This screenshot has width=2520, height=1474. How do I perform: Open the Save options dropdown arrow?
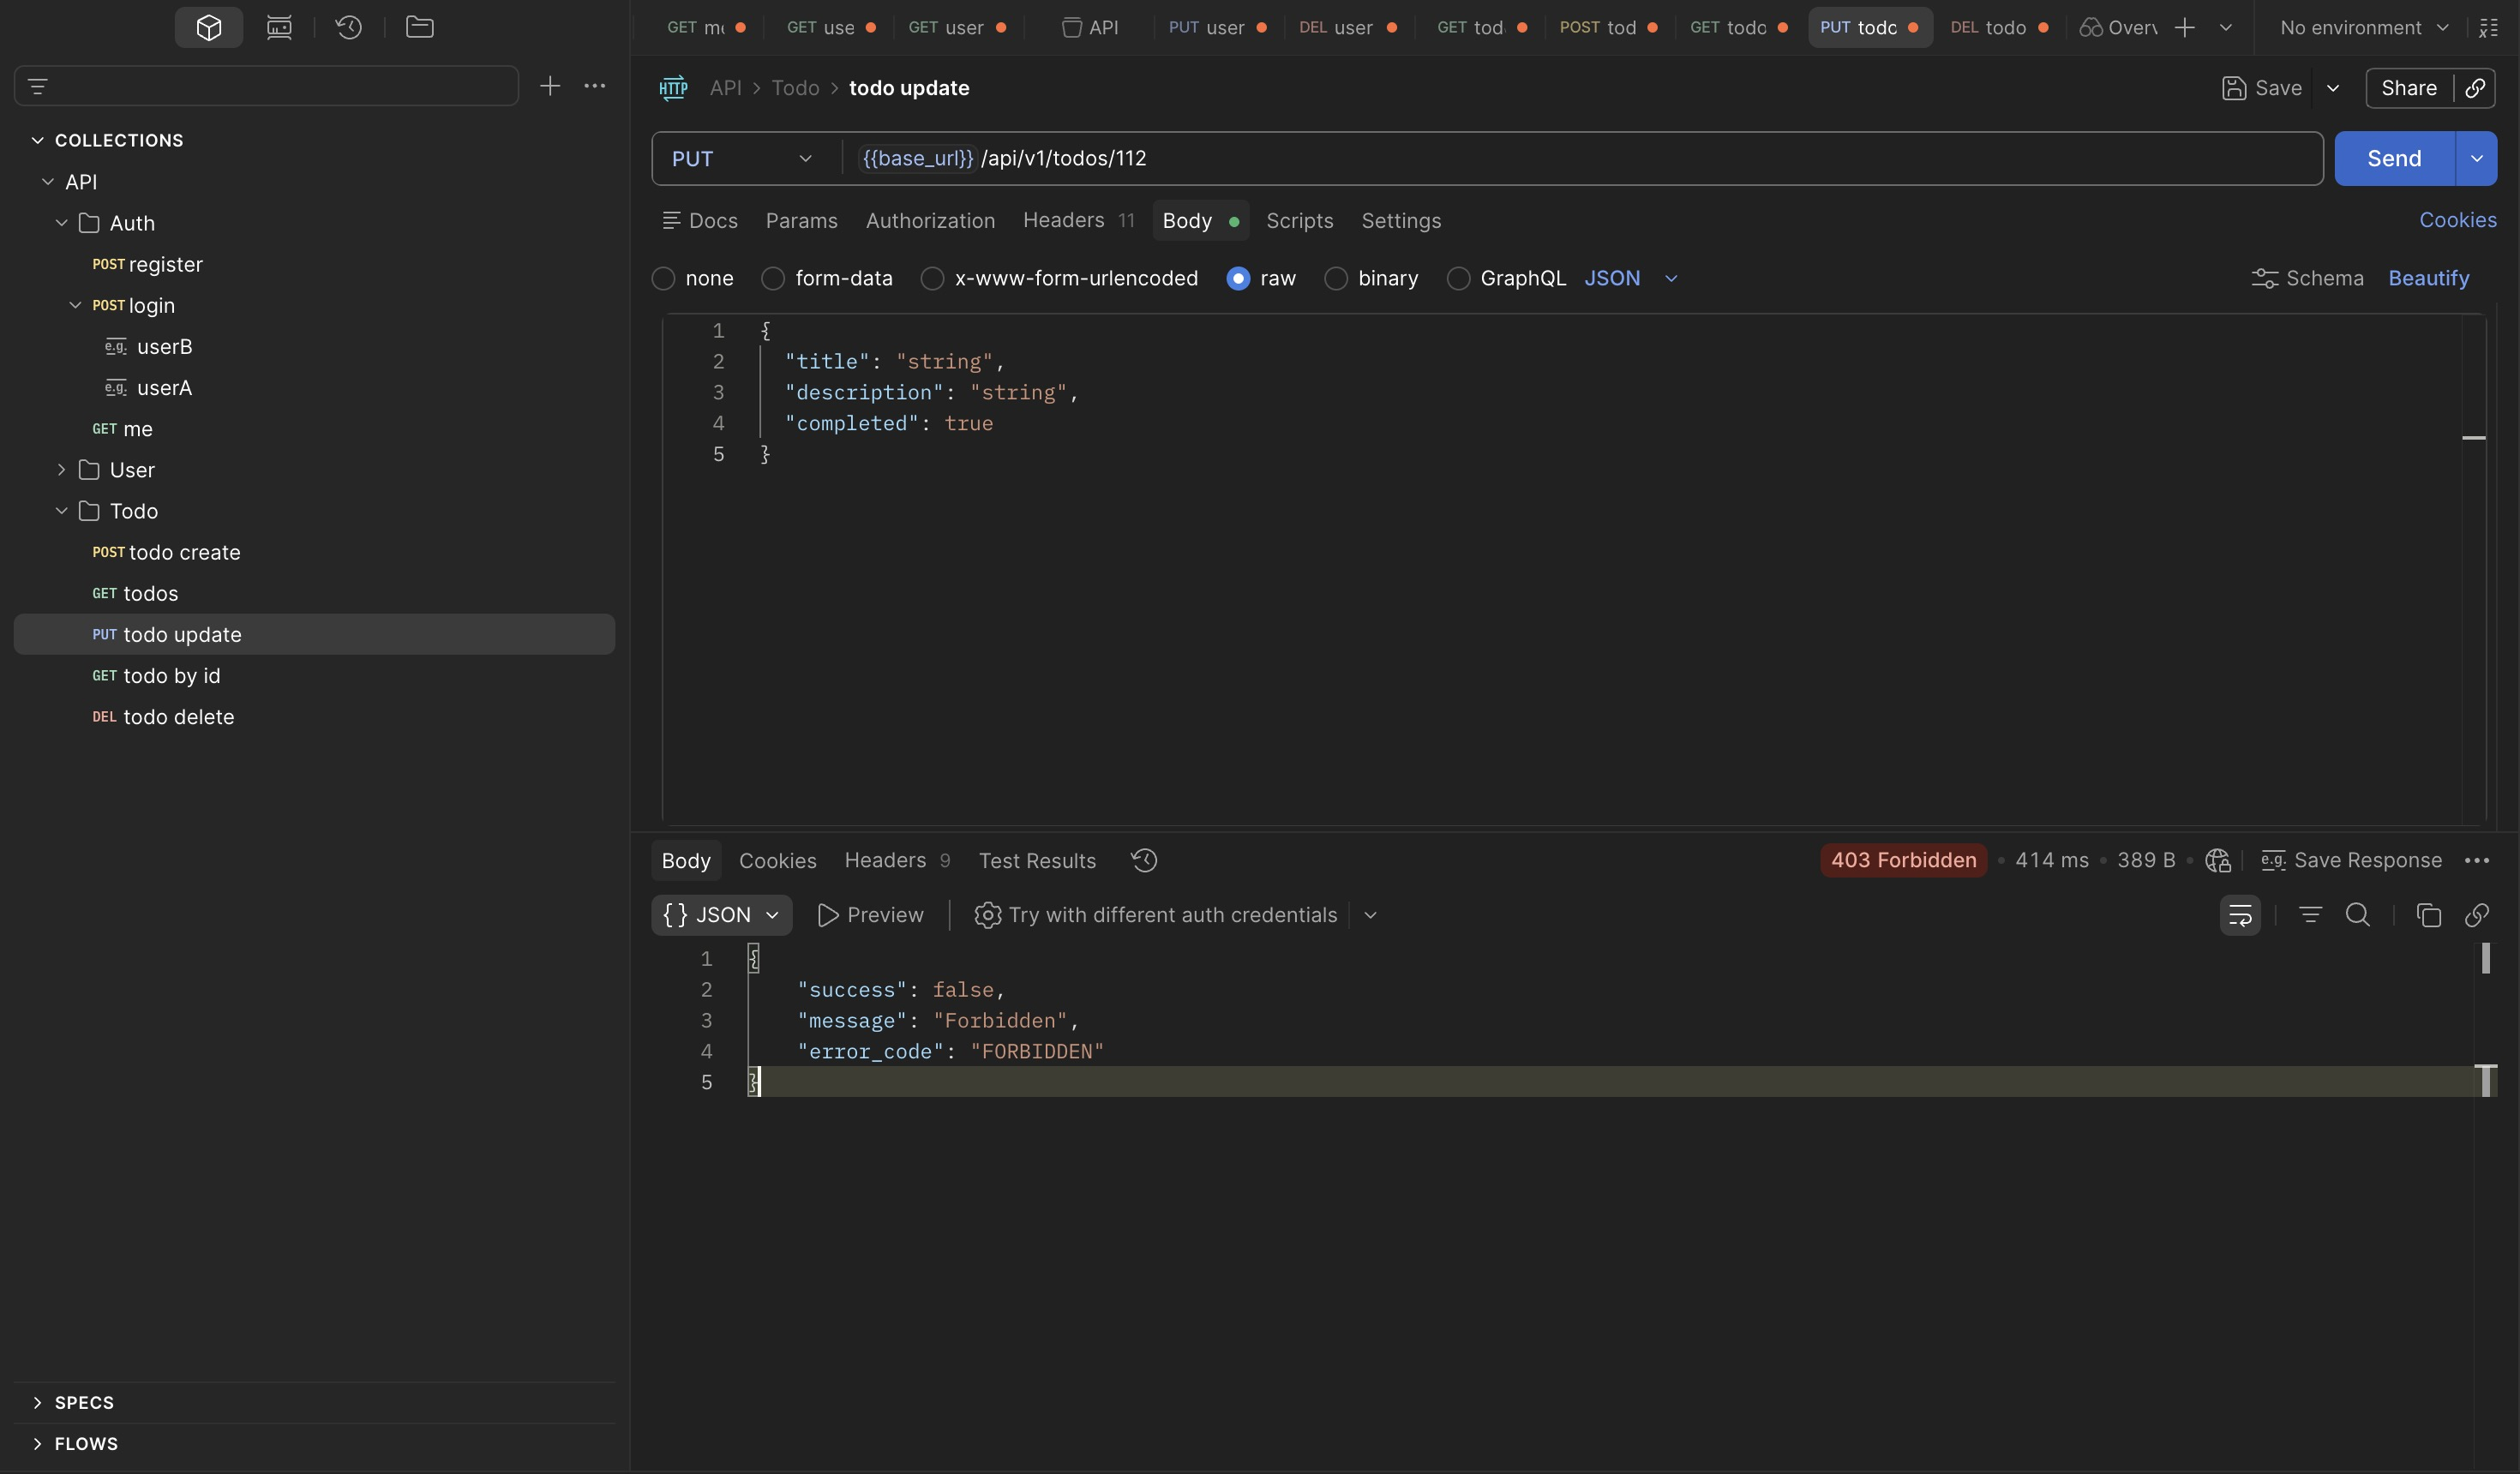click(x=2333, y=88)
